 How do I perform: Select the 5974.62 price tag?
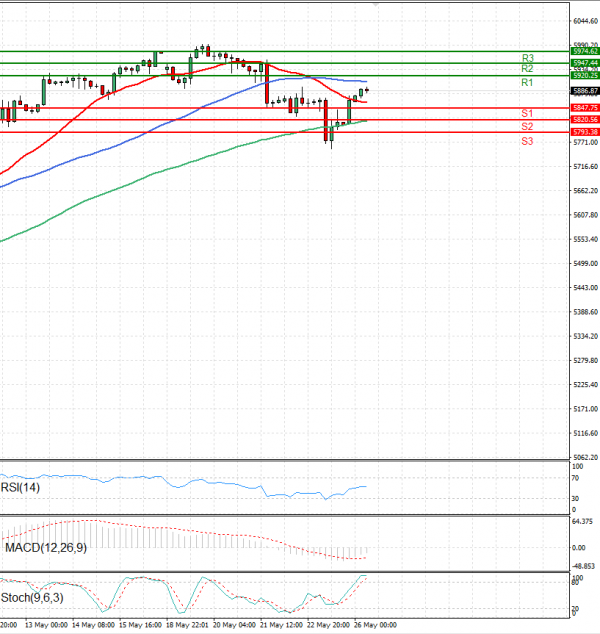(585, 51)
